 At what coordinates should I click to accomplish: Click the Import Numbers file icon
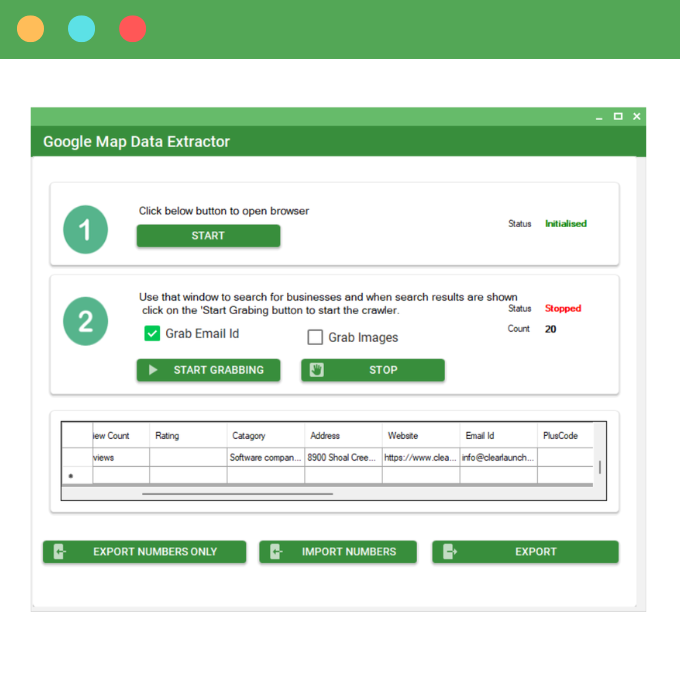(x=277, y=552)
